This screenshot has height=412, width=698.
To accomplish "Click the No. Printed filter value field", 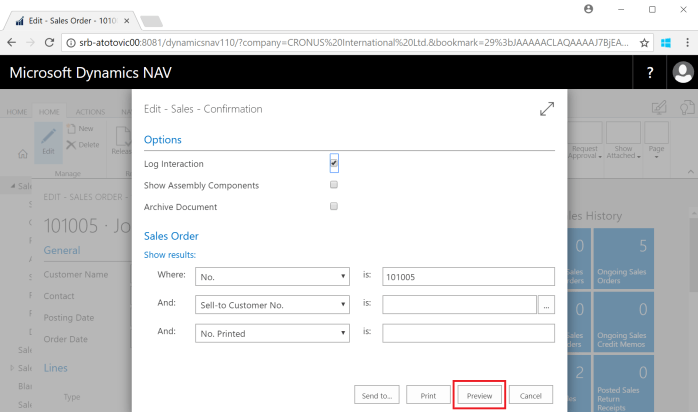I will pyautogui.click(x=467, y=333).
